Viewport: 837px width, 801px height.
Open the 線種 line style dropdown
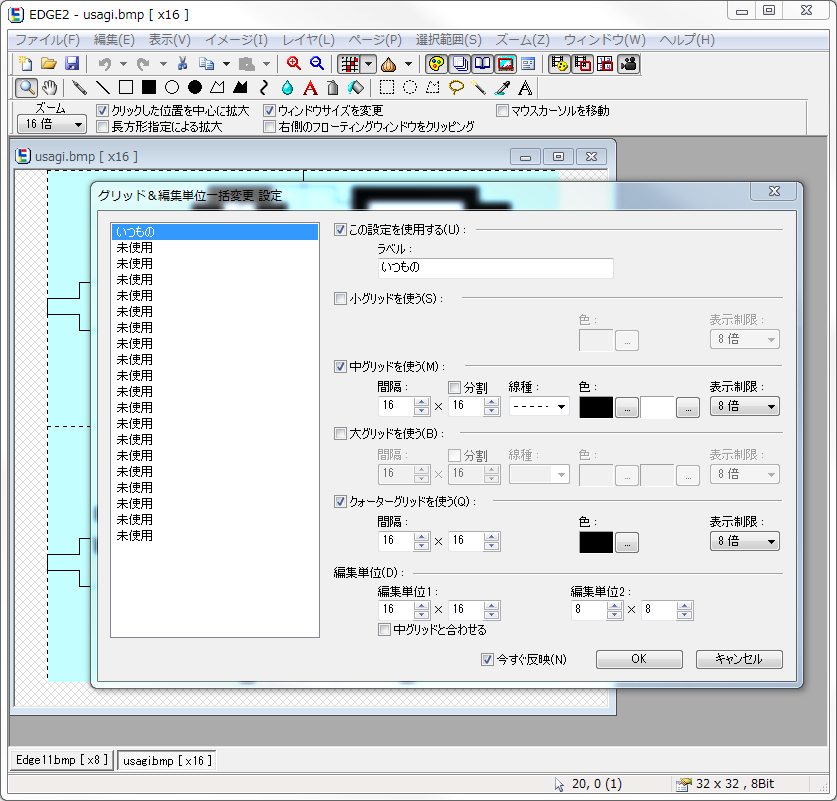tap(539, 407)
